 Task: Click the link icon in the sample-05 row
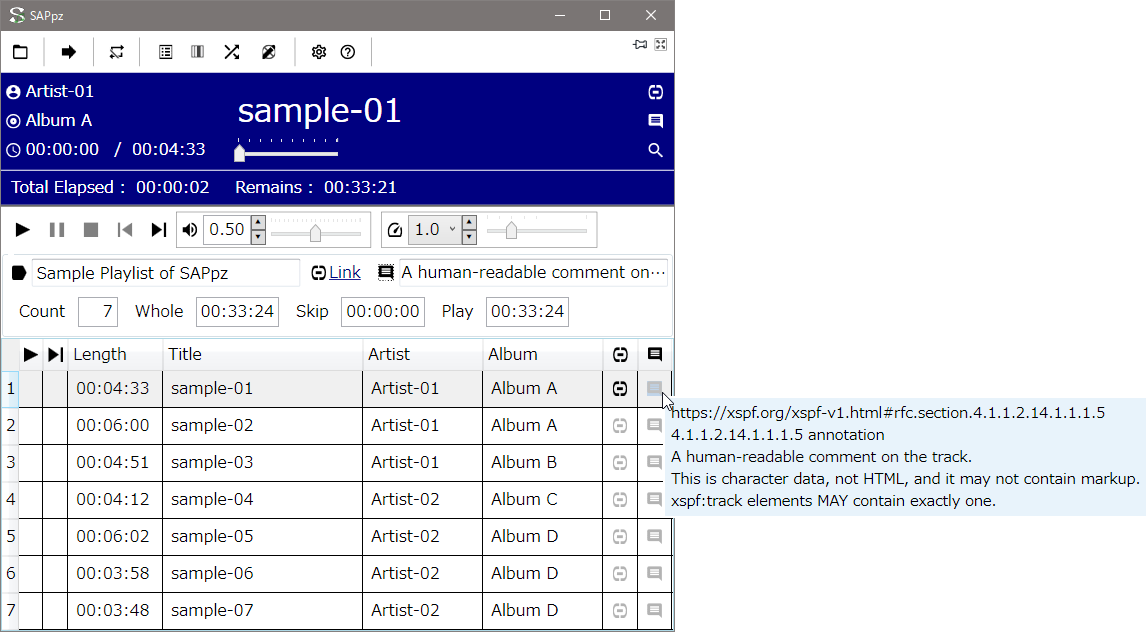[620, 537]
